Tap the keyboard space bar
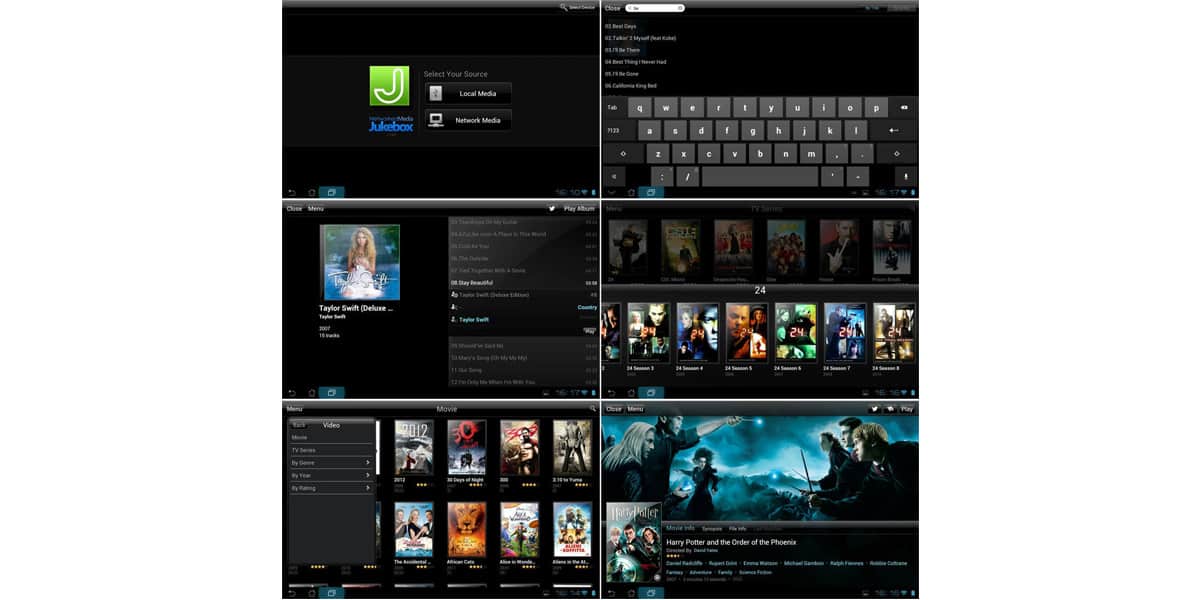1200x600 pixels. pyautogui.click(x=760, y=177)
